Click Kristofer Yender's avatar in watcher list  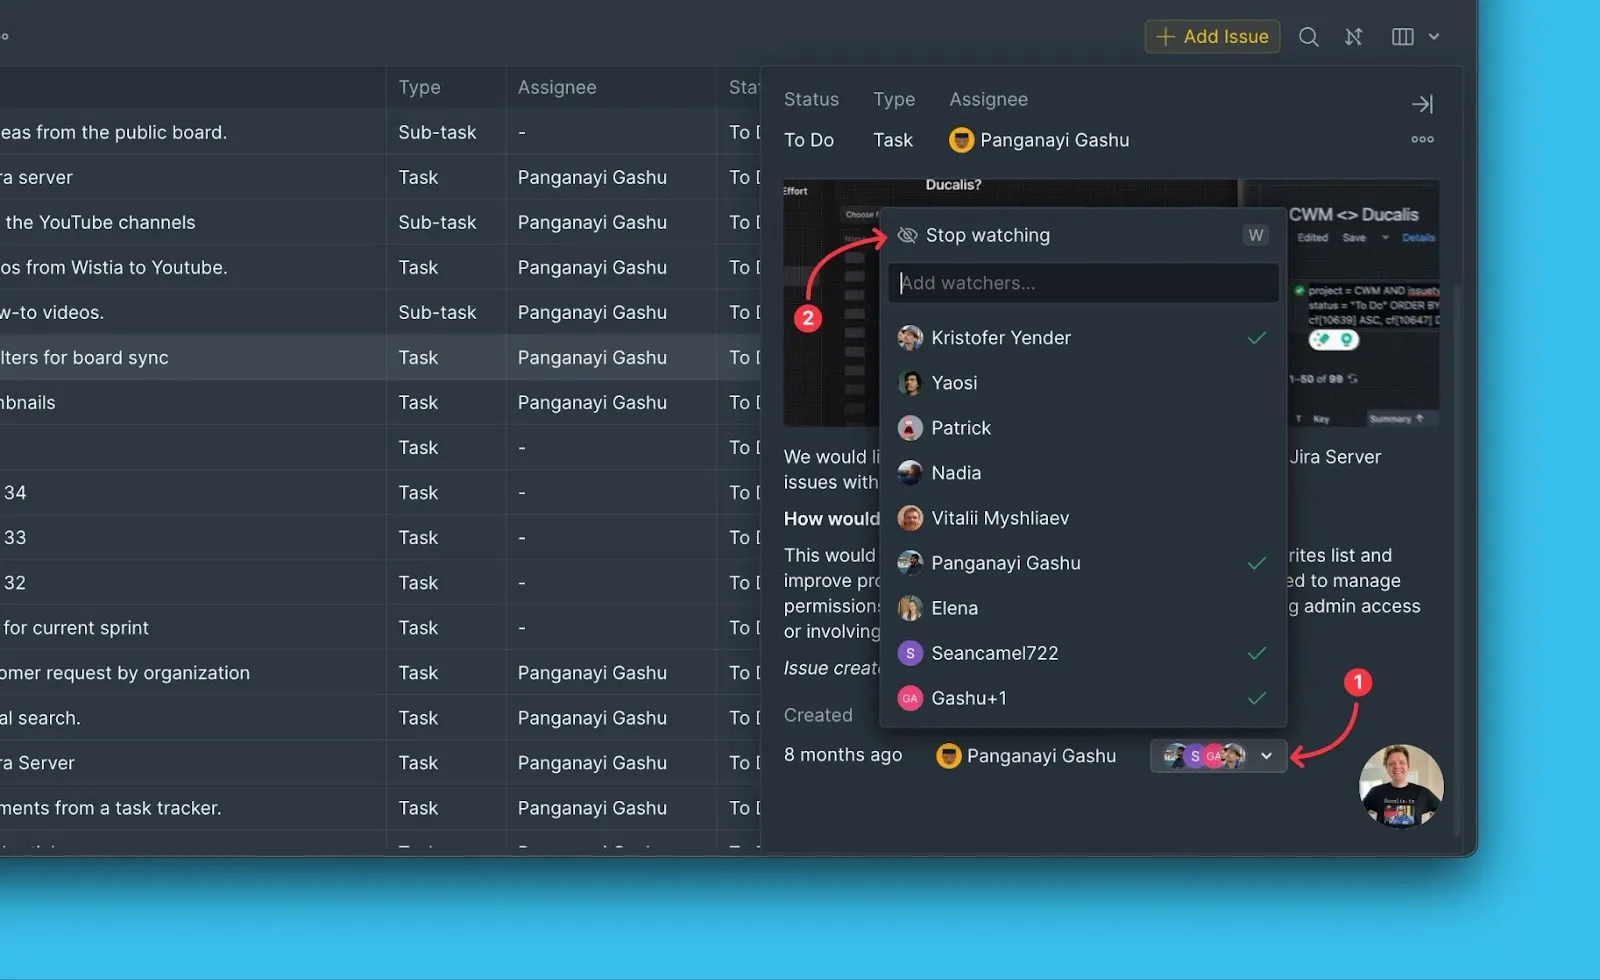pyautogui.click(x=910, y=338)
